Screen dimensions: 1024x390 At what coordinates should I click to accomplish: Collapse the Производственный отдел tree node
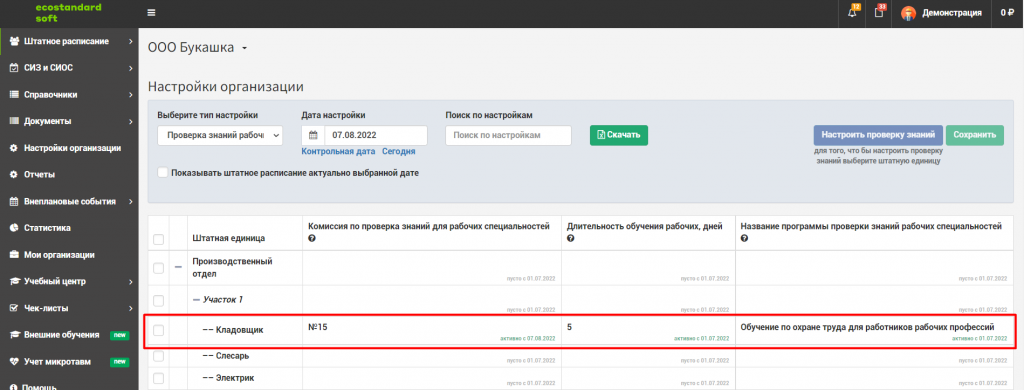tap(178, 267)
